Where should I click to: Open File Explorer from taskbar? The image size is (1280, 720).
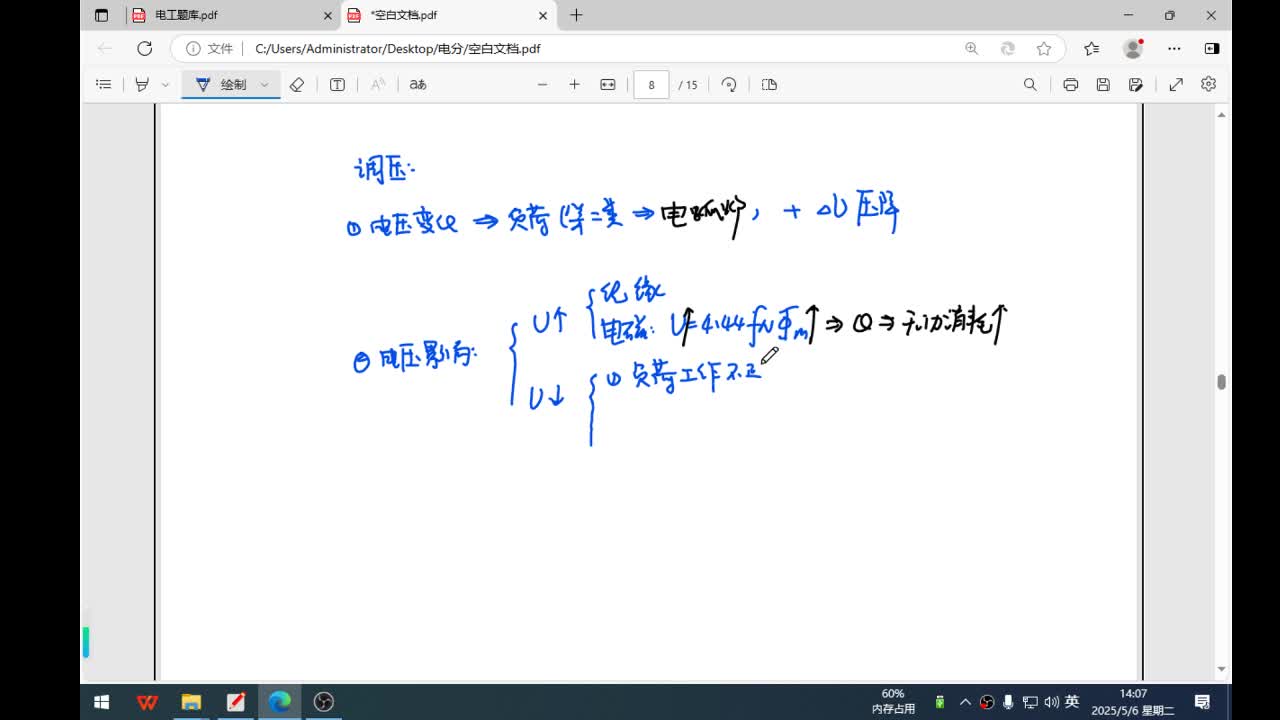coord(191,702)
